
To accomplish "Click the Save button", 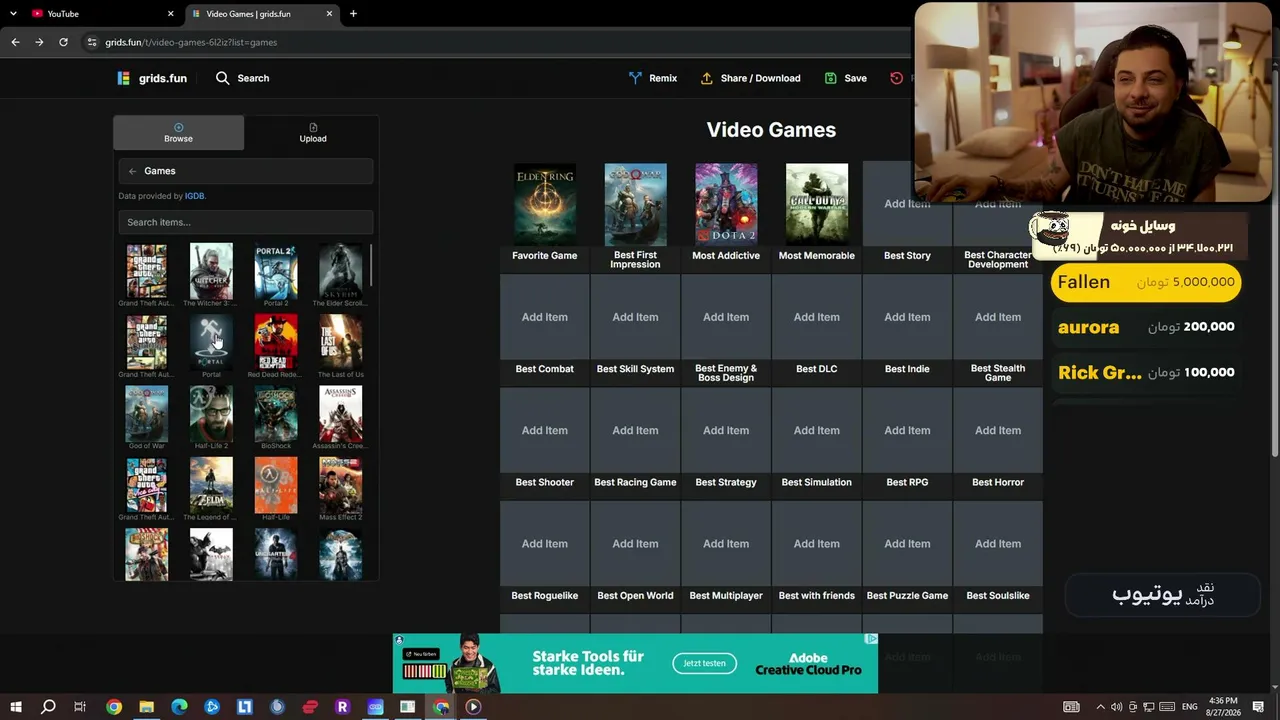I will 845,78.
